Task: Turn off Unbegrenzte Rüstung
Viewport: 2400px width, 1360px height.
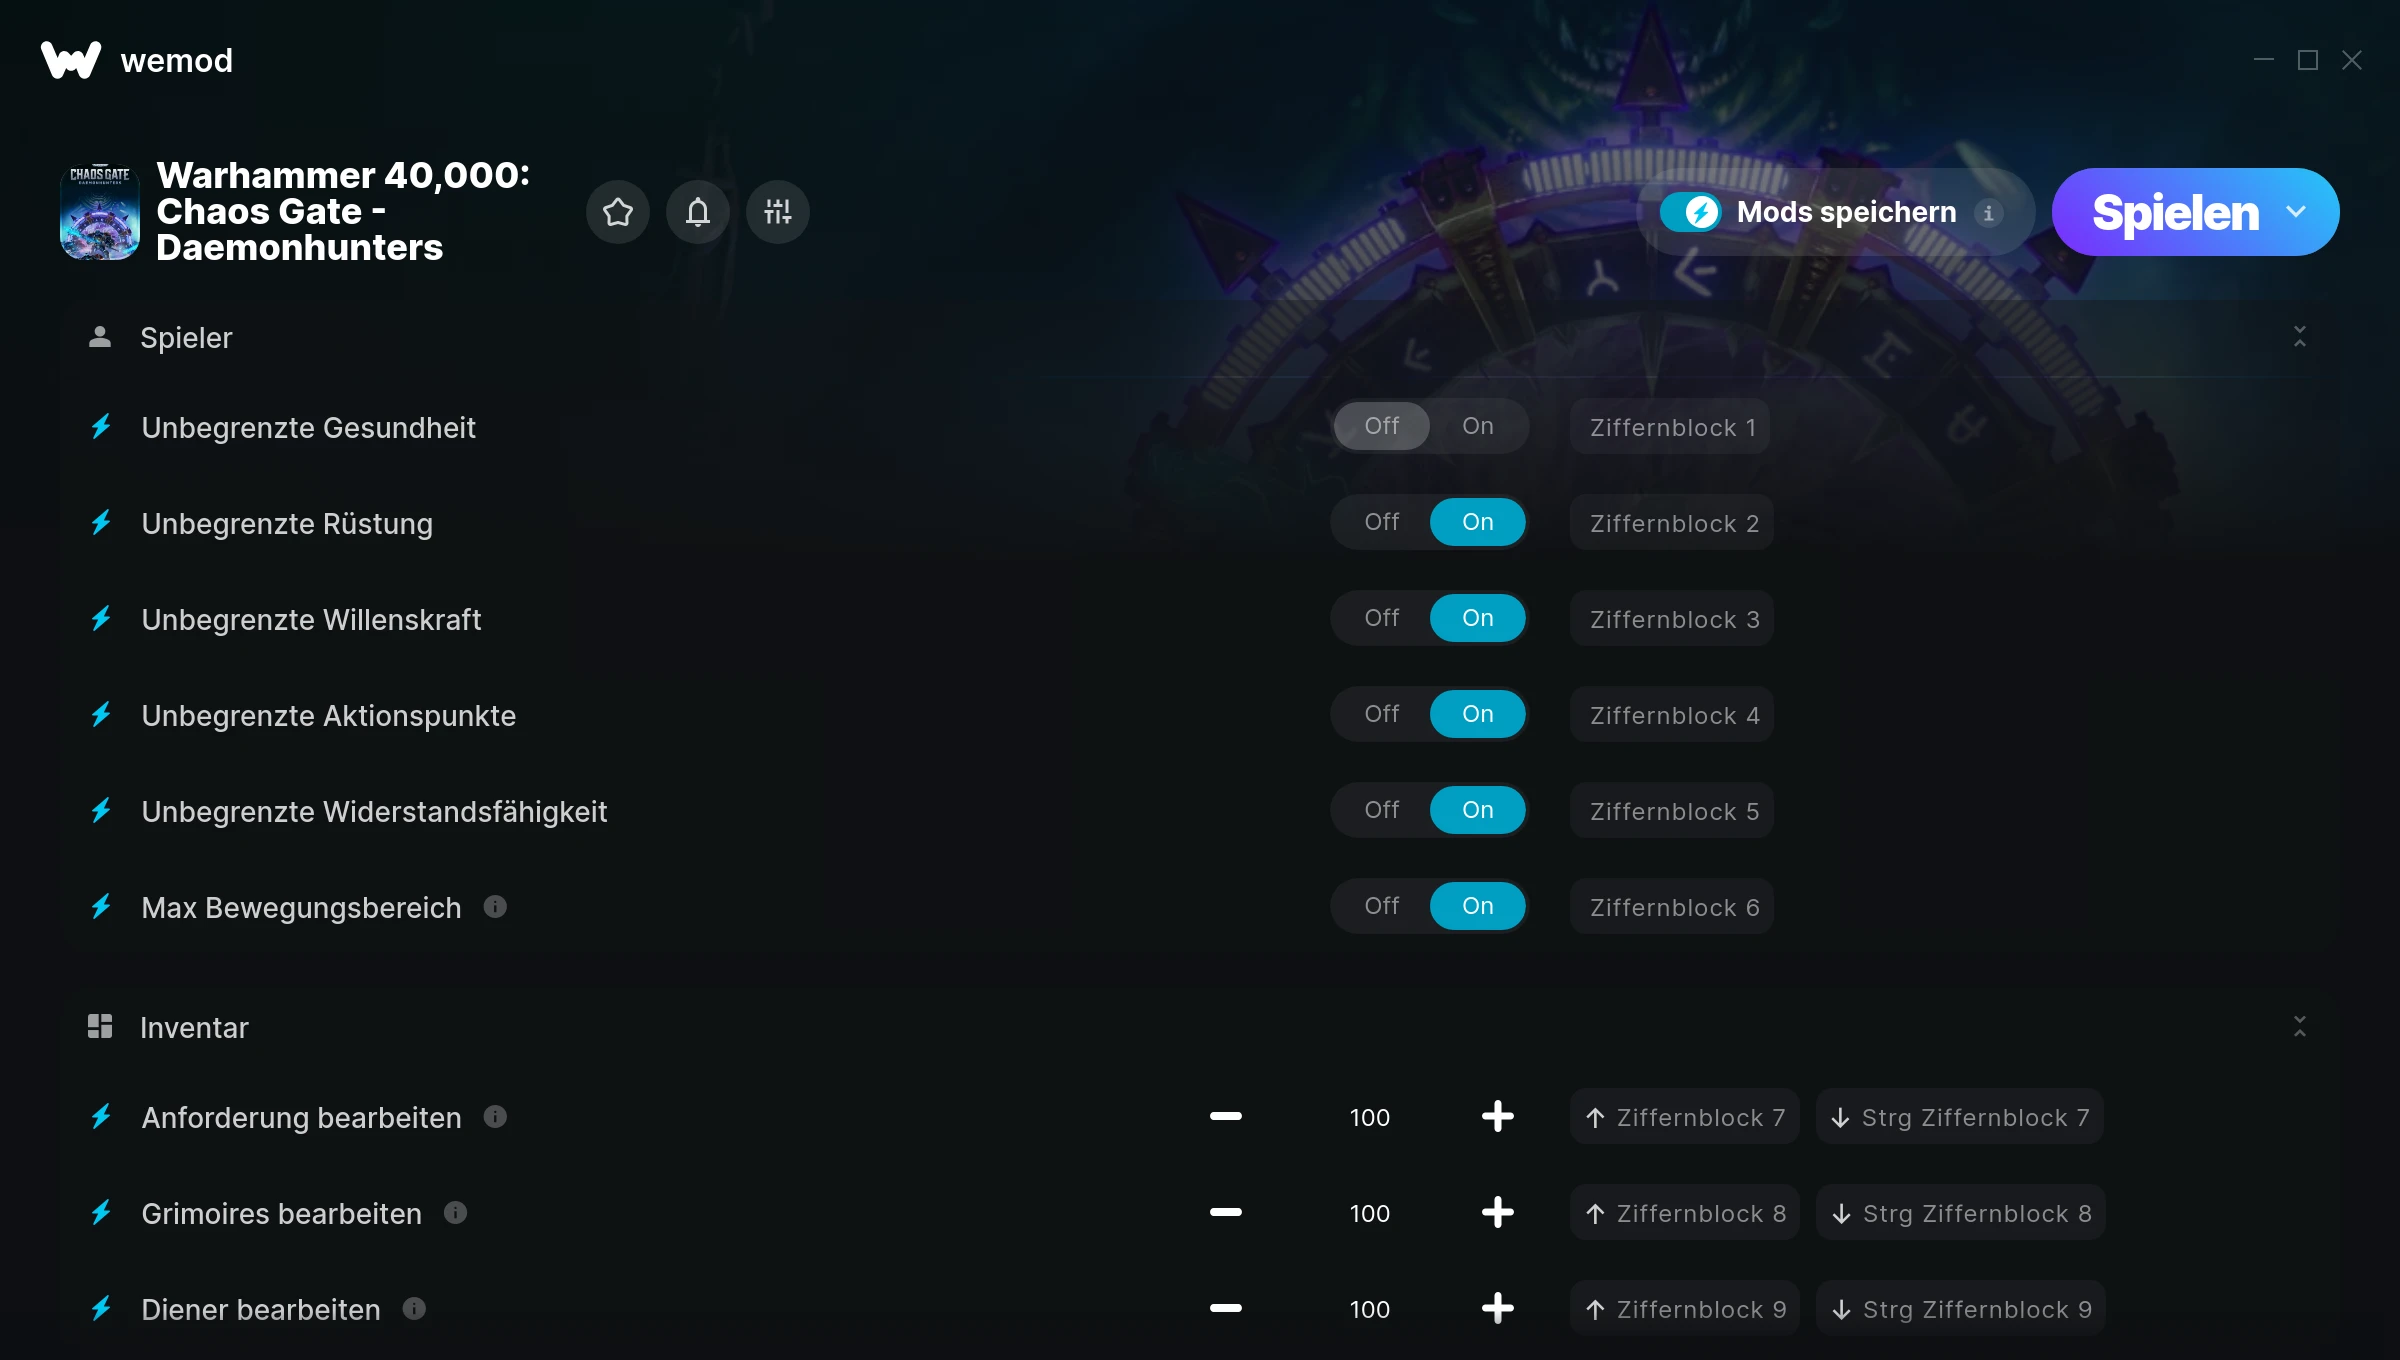Action: (1381, 522)
